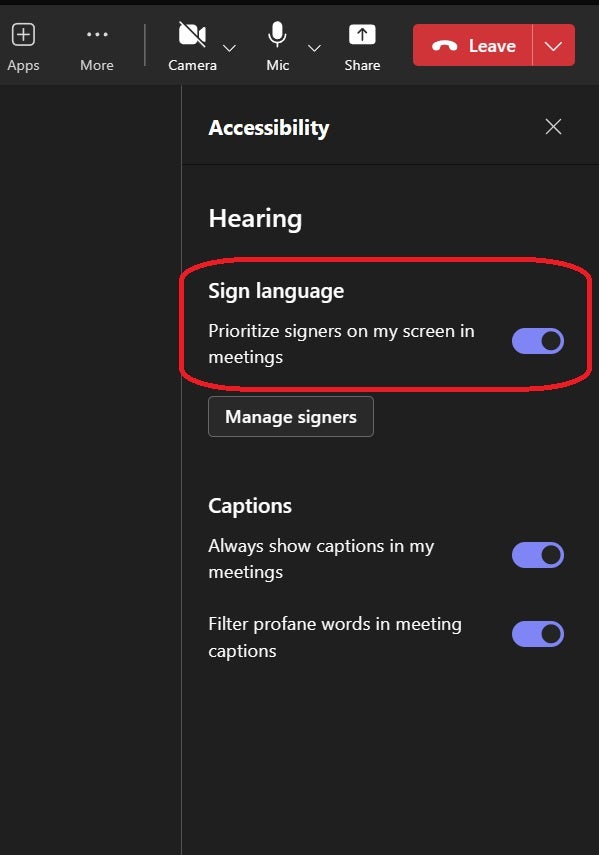Click the More options icon
The height and width of the screenshot is (855, 599).
pyautogui.click(x=96, y=34)
